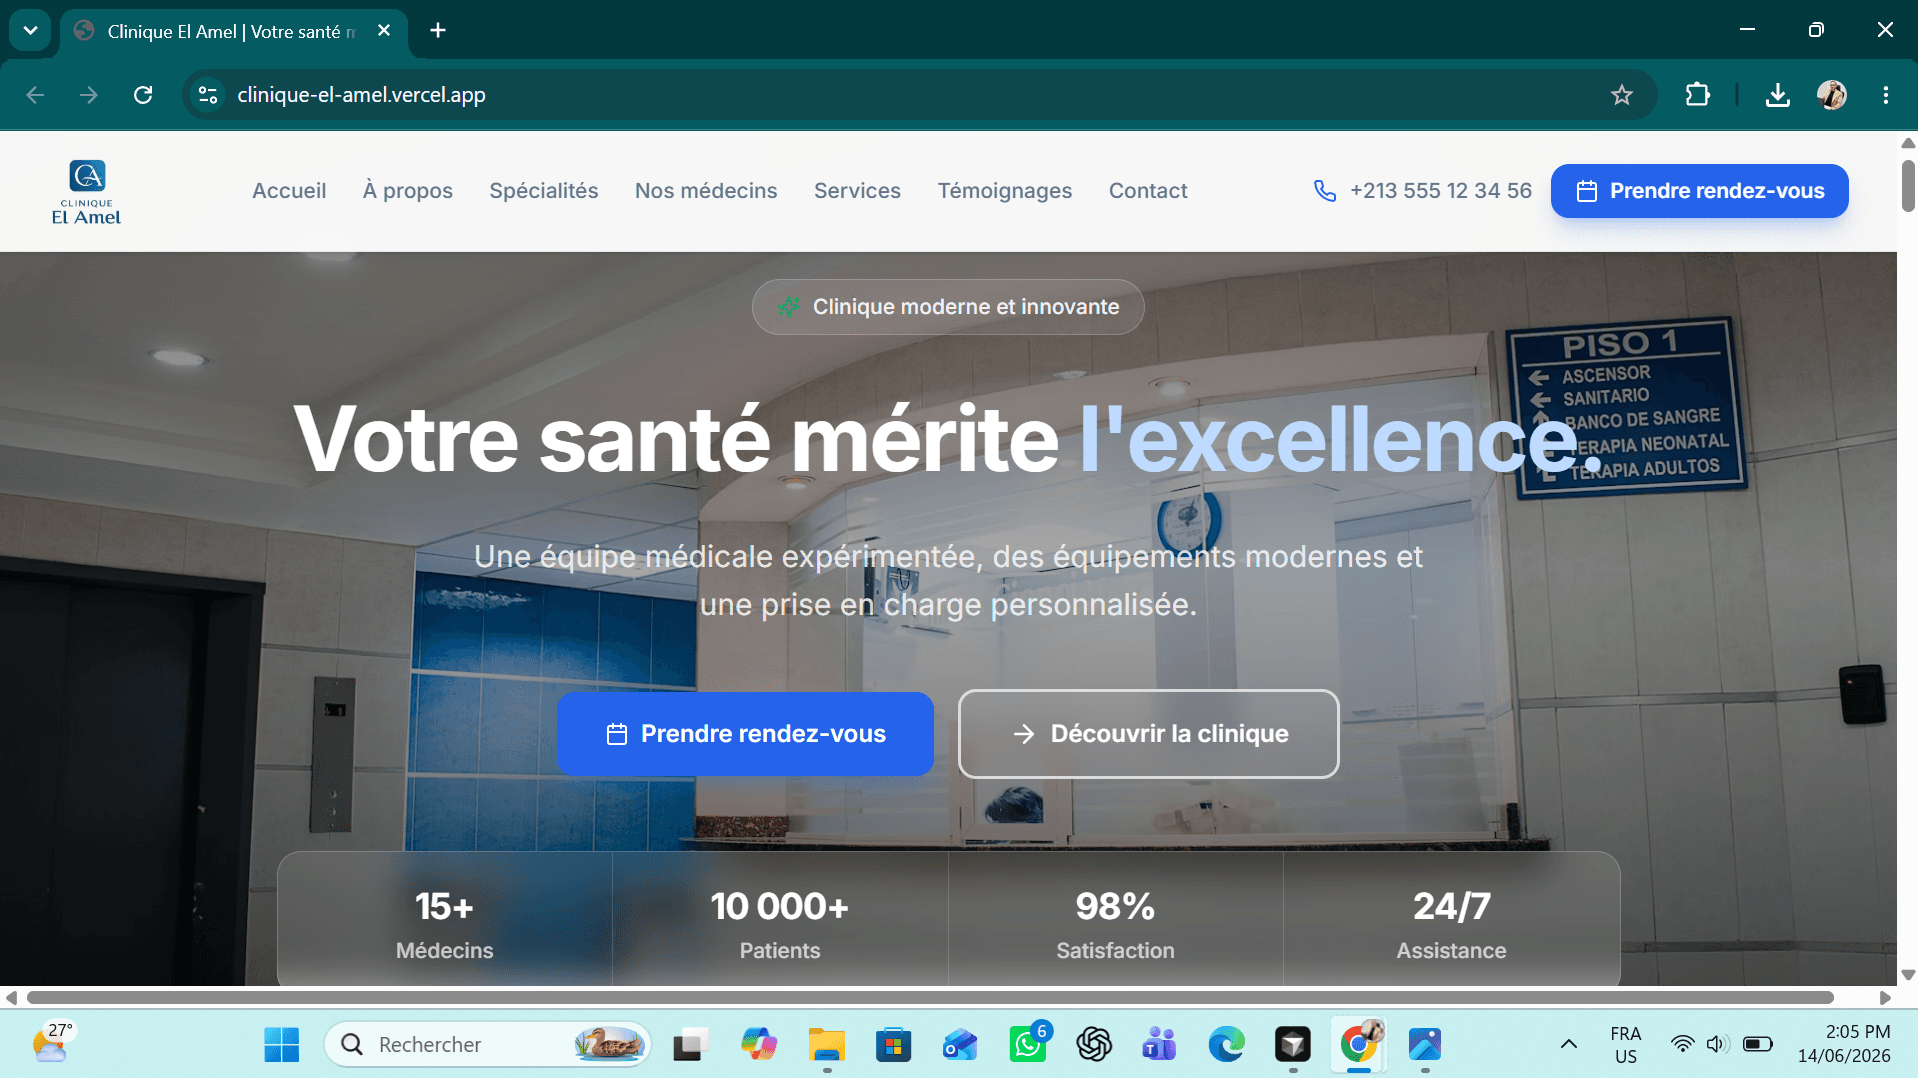Click the hero Prendre rendez-vous button
Screen dimensions: 1918x1078
[x=745, y=734]
